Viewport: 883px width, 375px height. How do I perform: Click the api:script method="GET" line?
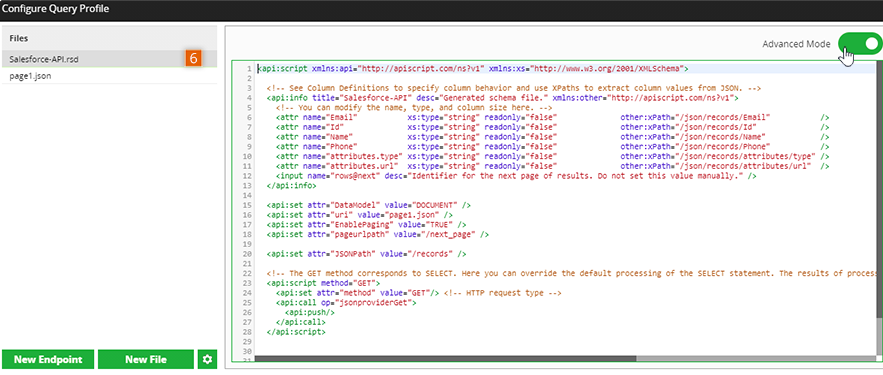[x=324, y=283]
